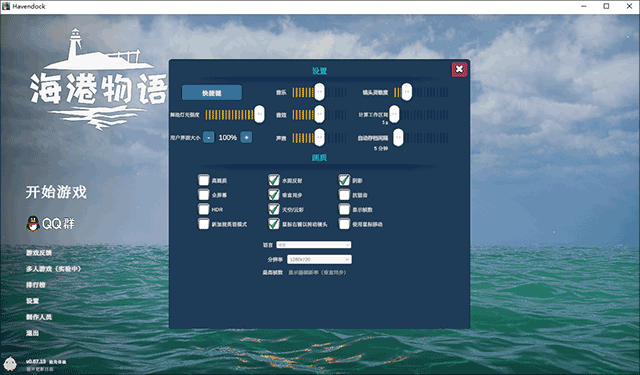Decrease UI size with the minus button
This screenshot has width=640, height=375.
click(x=209, y=138)
